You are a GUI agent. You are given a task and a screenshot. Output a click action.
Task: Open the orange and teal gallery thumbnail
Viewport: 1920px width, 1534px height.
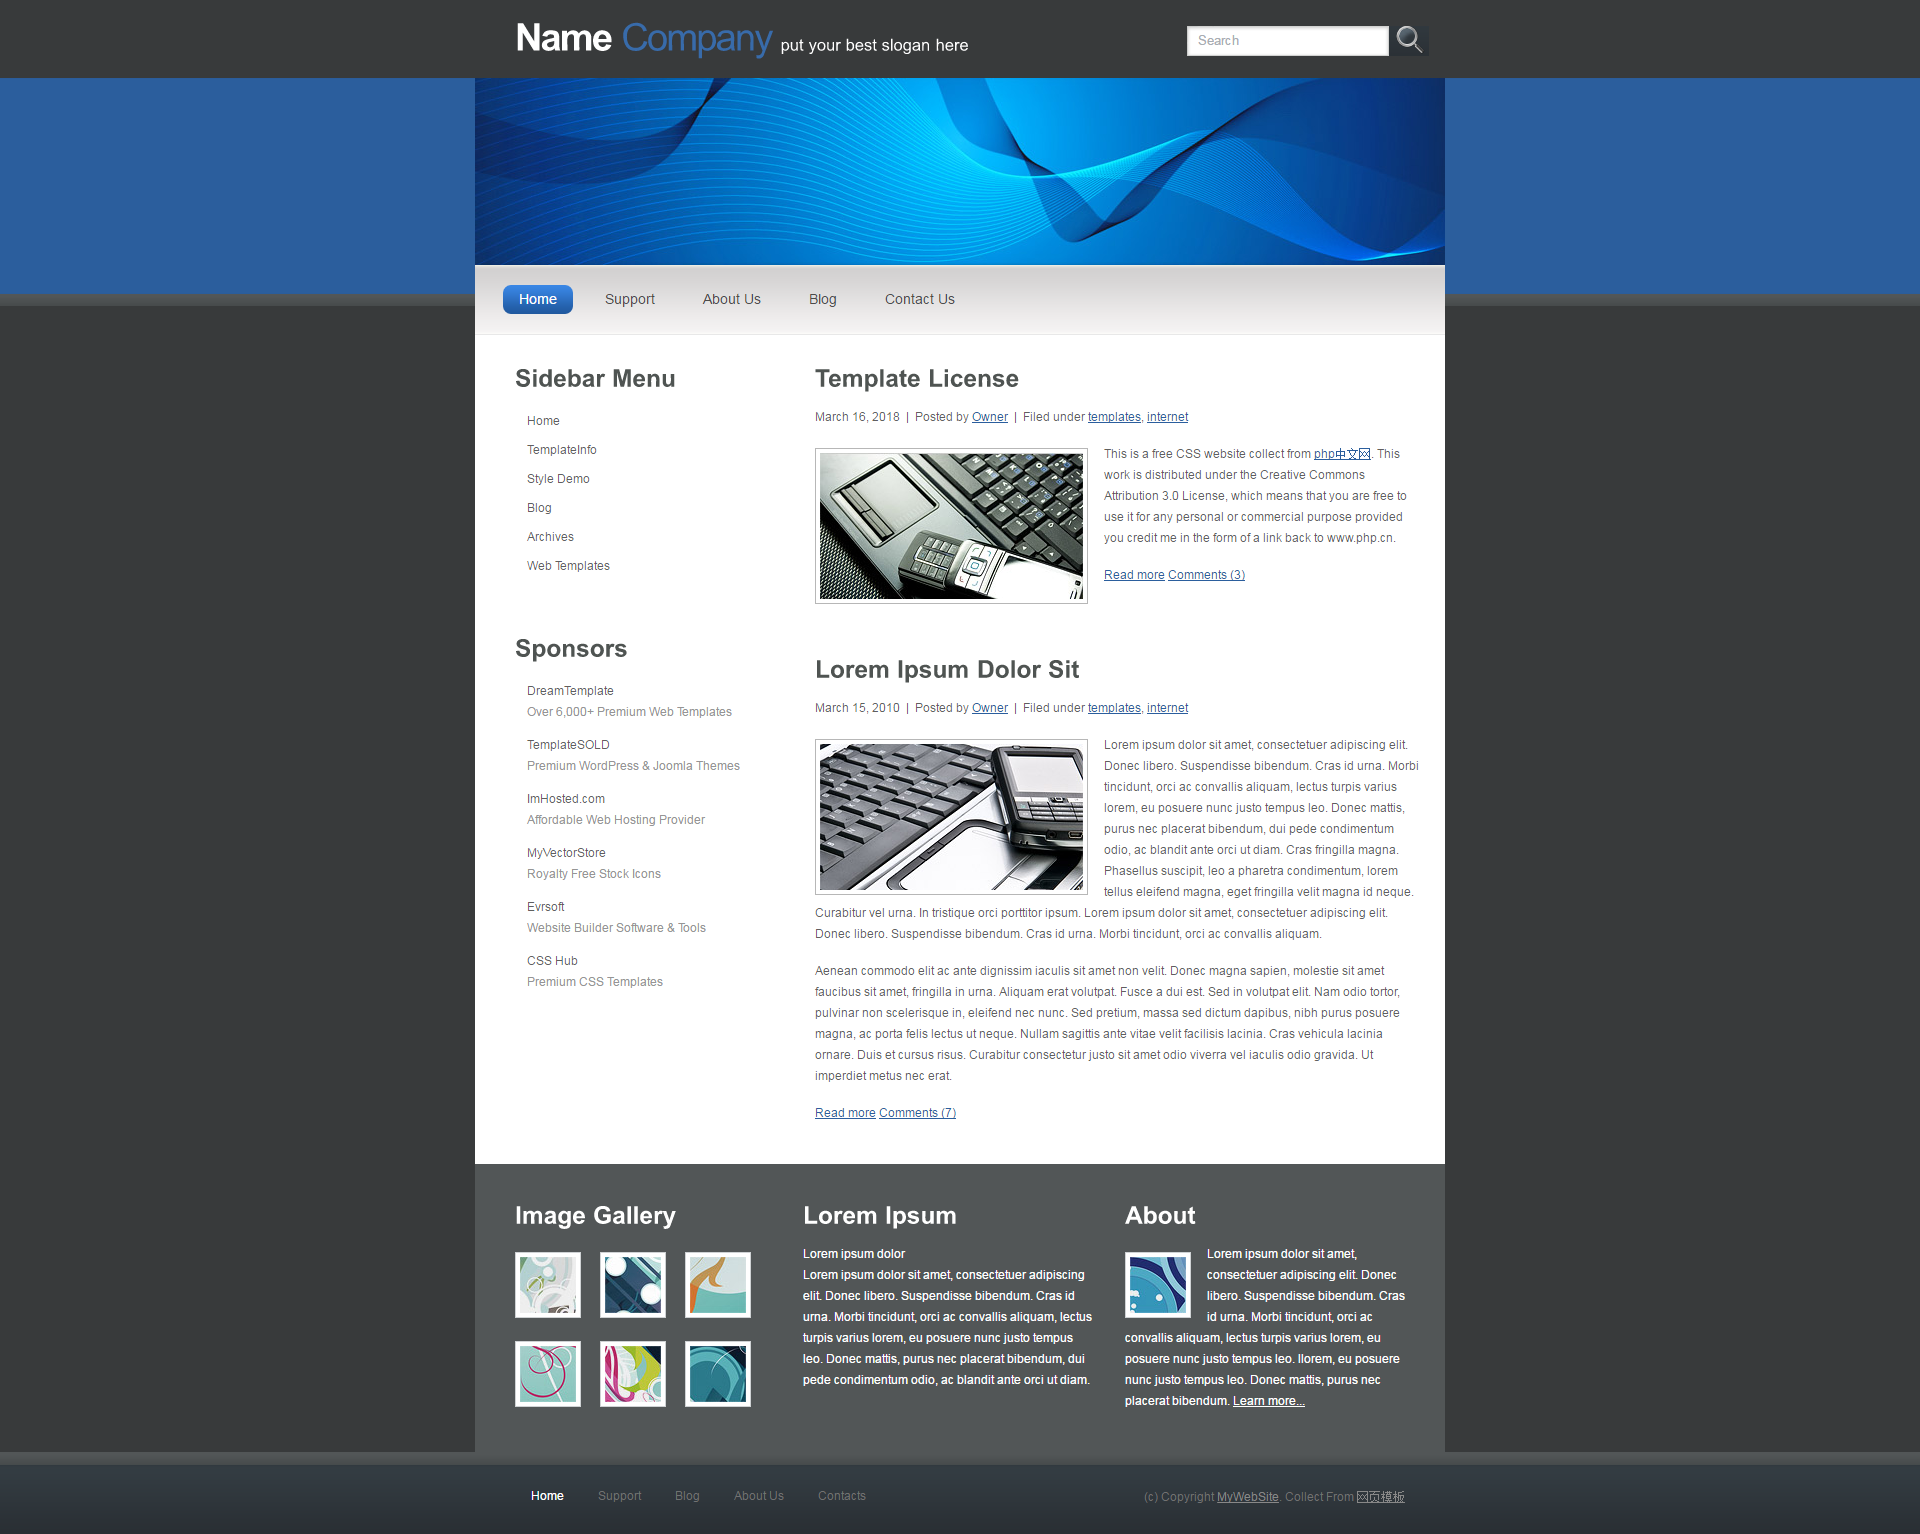pyautogui.click(x=718, y=1285)
